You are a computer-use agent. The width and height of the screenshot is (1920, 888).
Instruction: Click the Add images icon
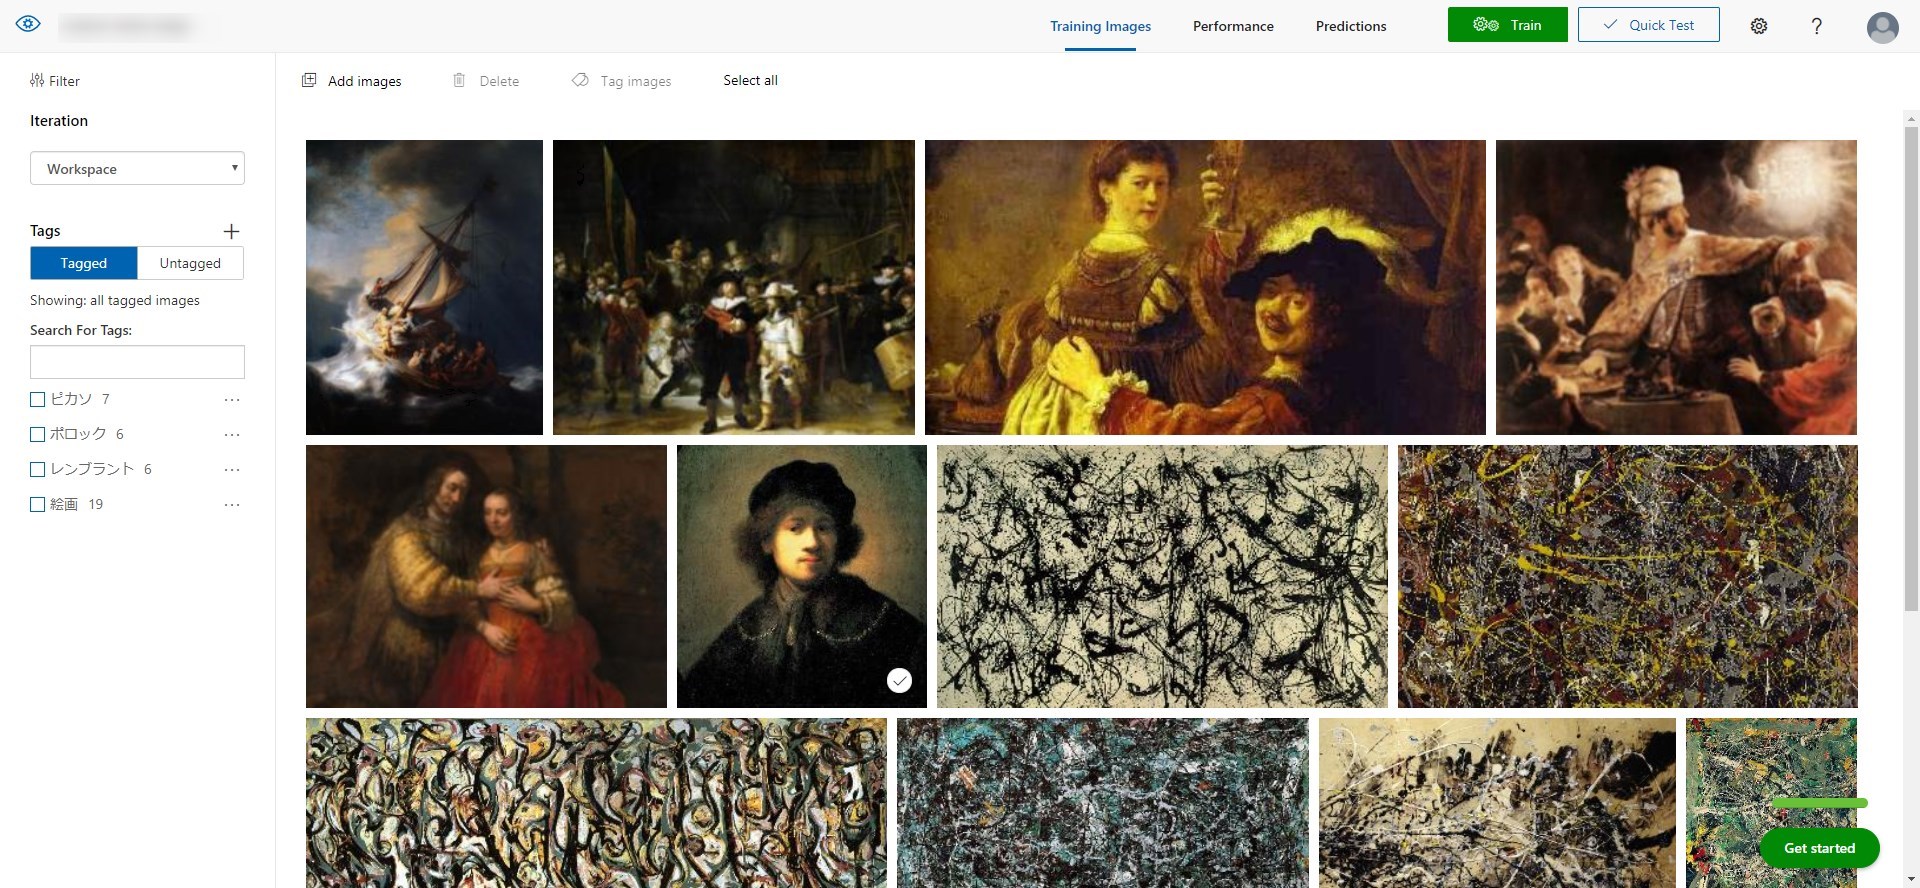pyautogui.click(x=309, y=80)
